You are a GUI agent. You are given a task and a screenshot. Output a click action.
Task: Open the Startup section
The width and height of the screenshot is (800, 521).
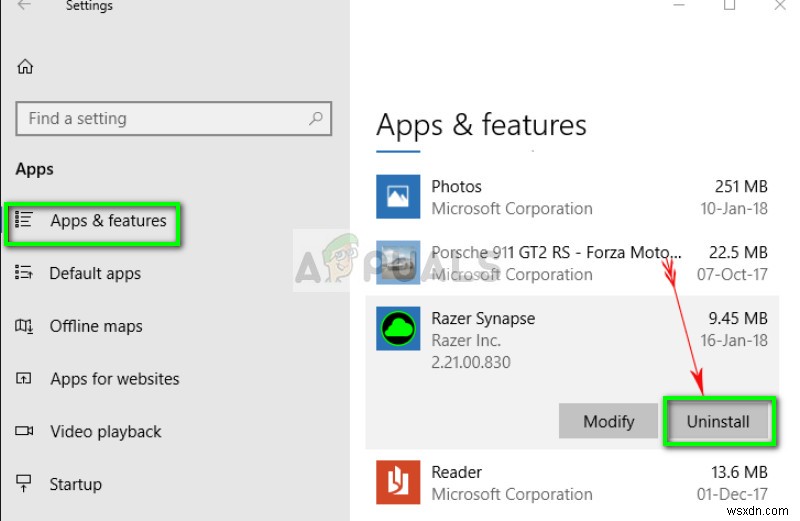point(76,484)
